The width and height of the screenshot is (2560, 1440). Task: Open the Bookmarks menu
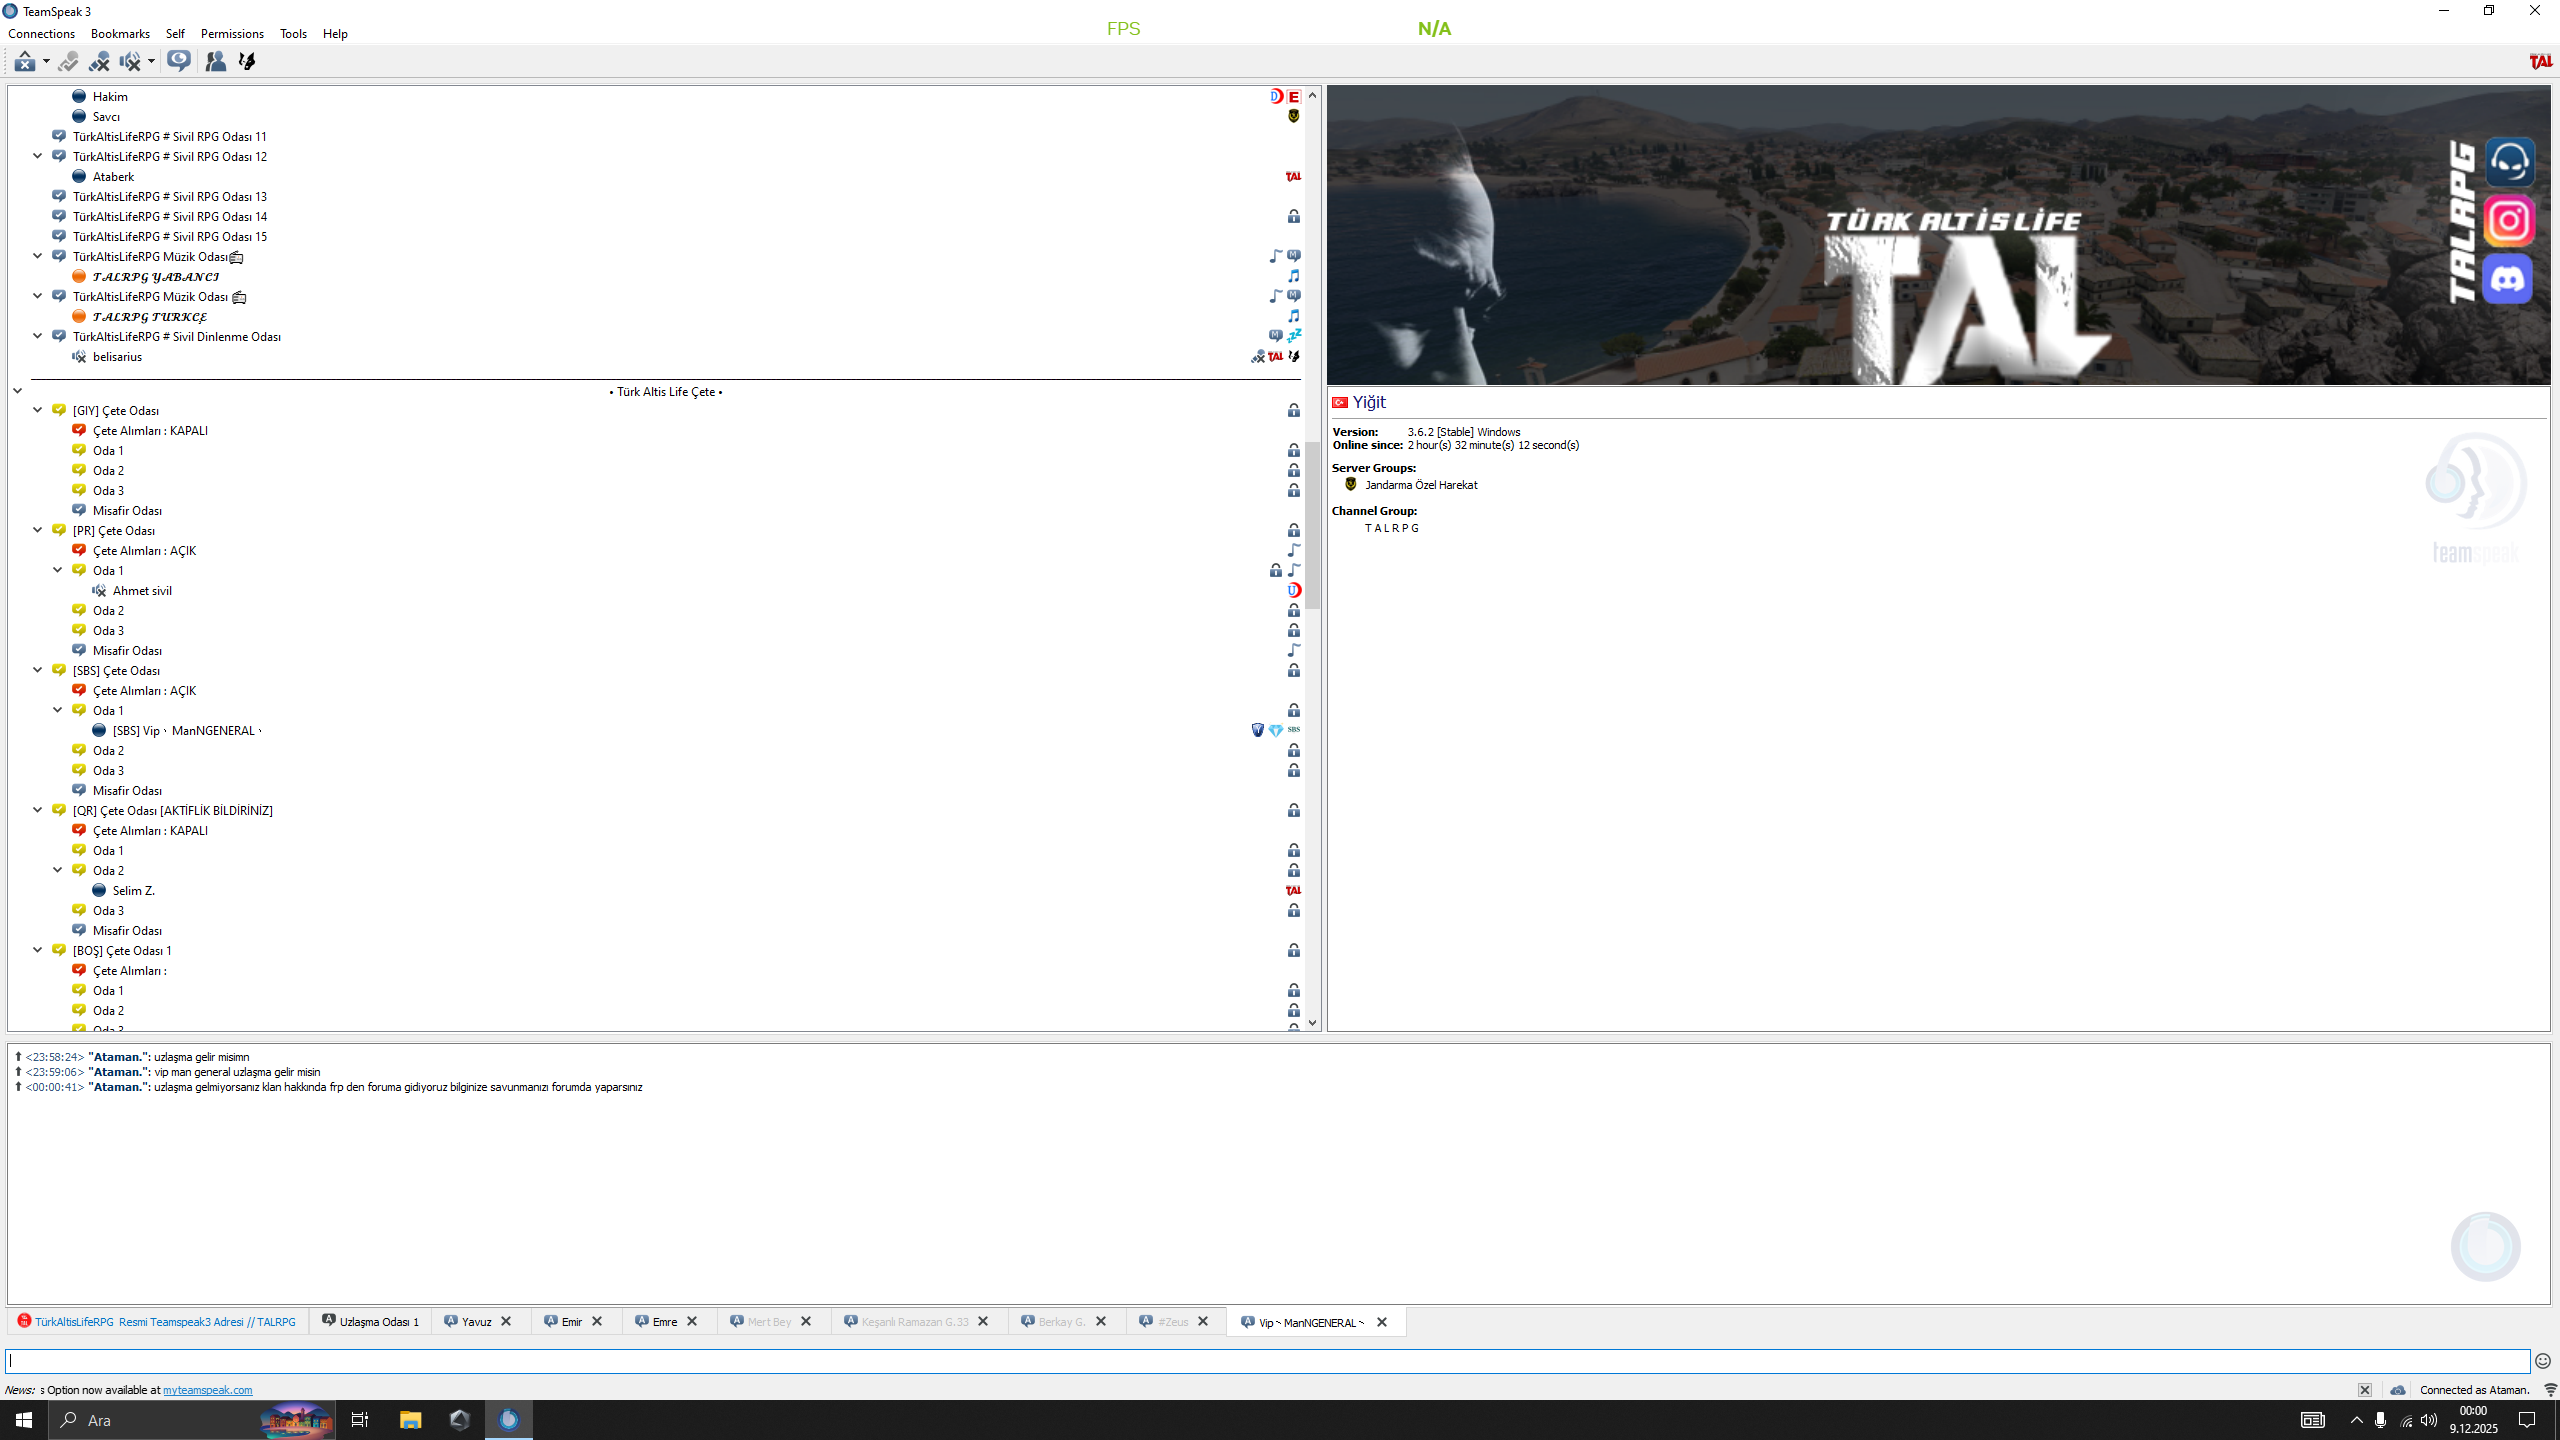tap(120, 34)
